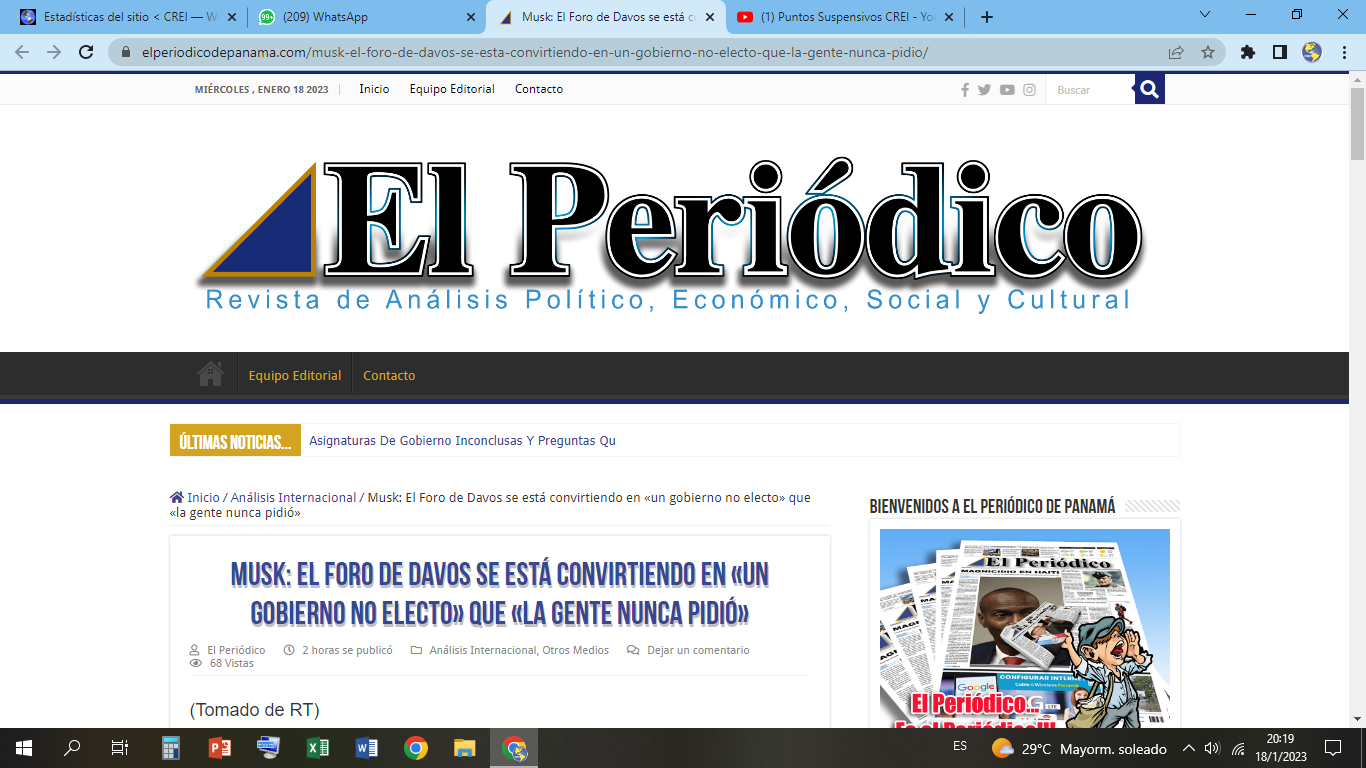
Task: Open new tab with plus button
Action: pos(987,17)
